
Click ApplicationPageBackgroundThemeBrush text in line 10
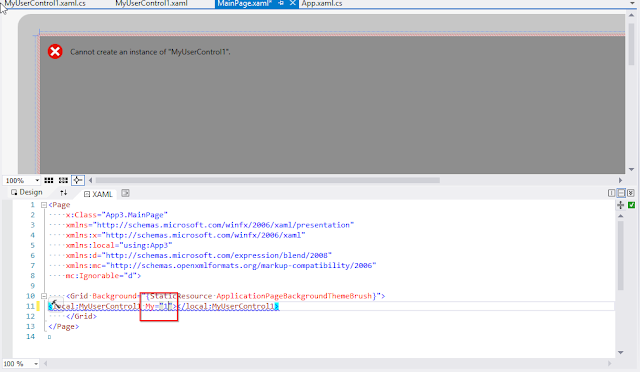coord(294,296)
